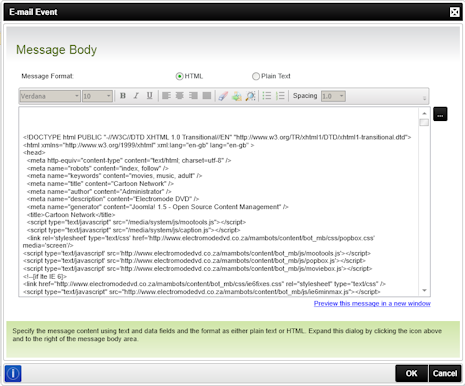
Task: Toggle italic formatting
Action: click(136, 96)
